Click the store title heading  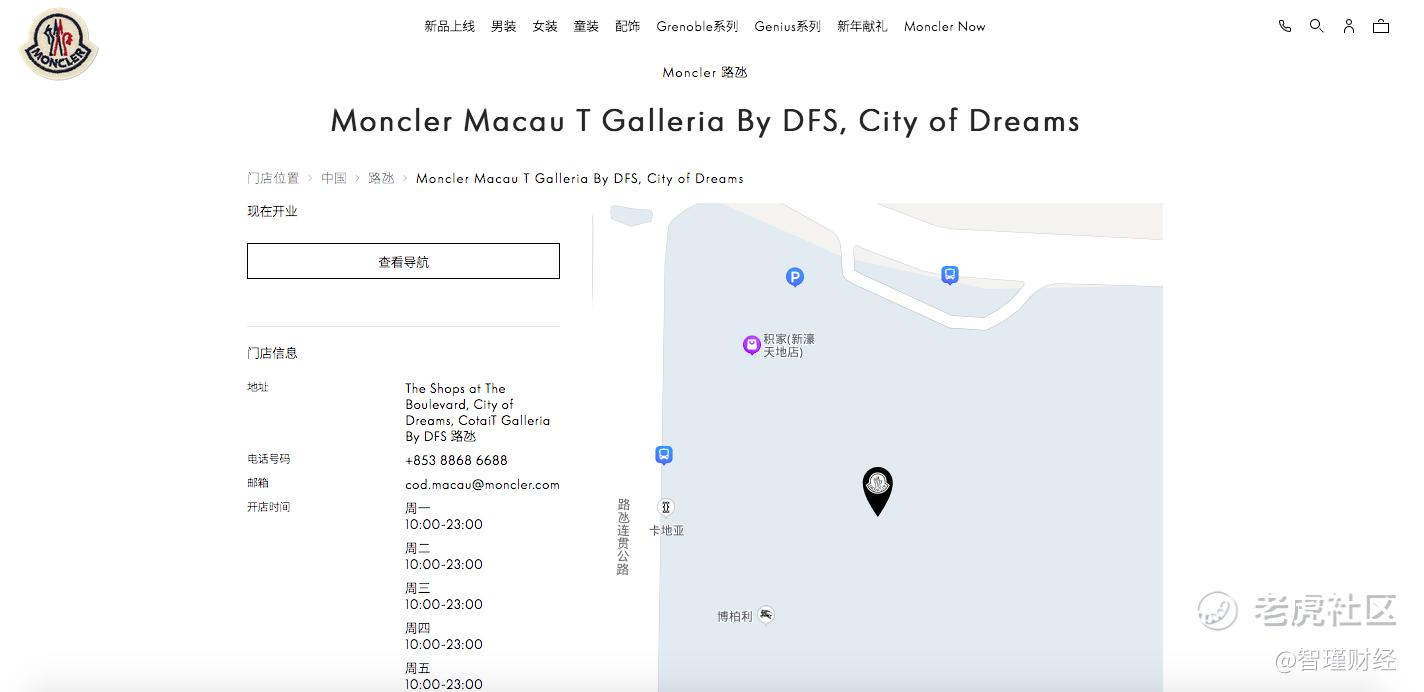[x=705, y=121]
